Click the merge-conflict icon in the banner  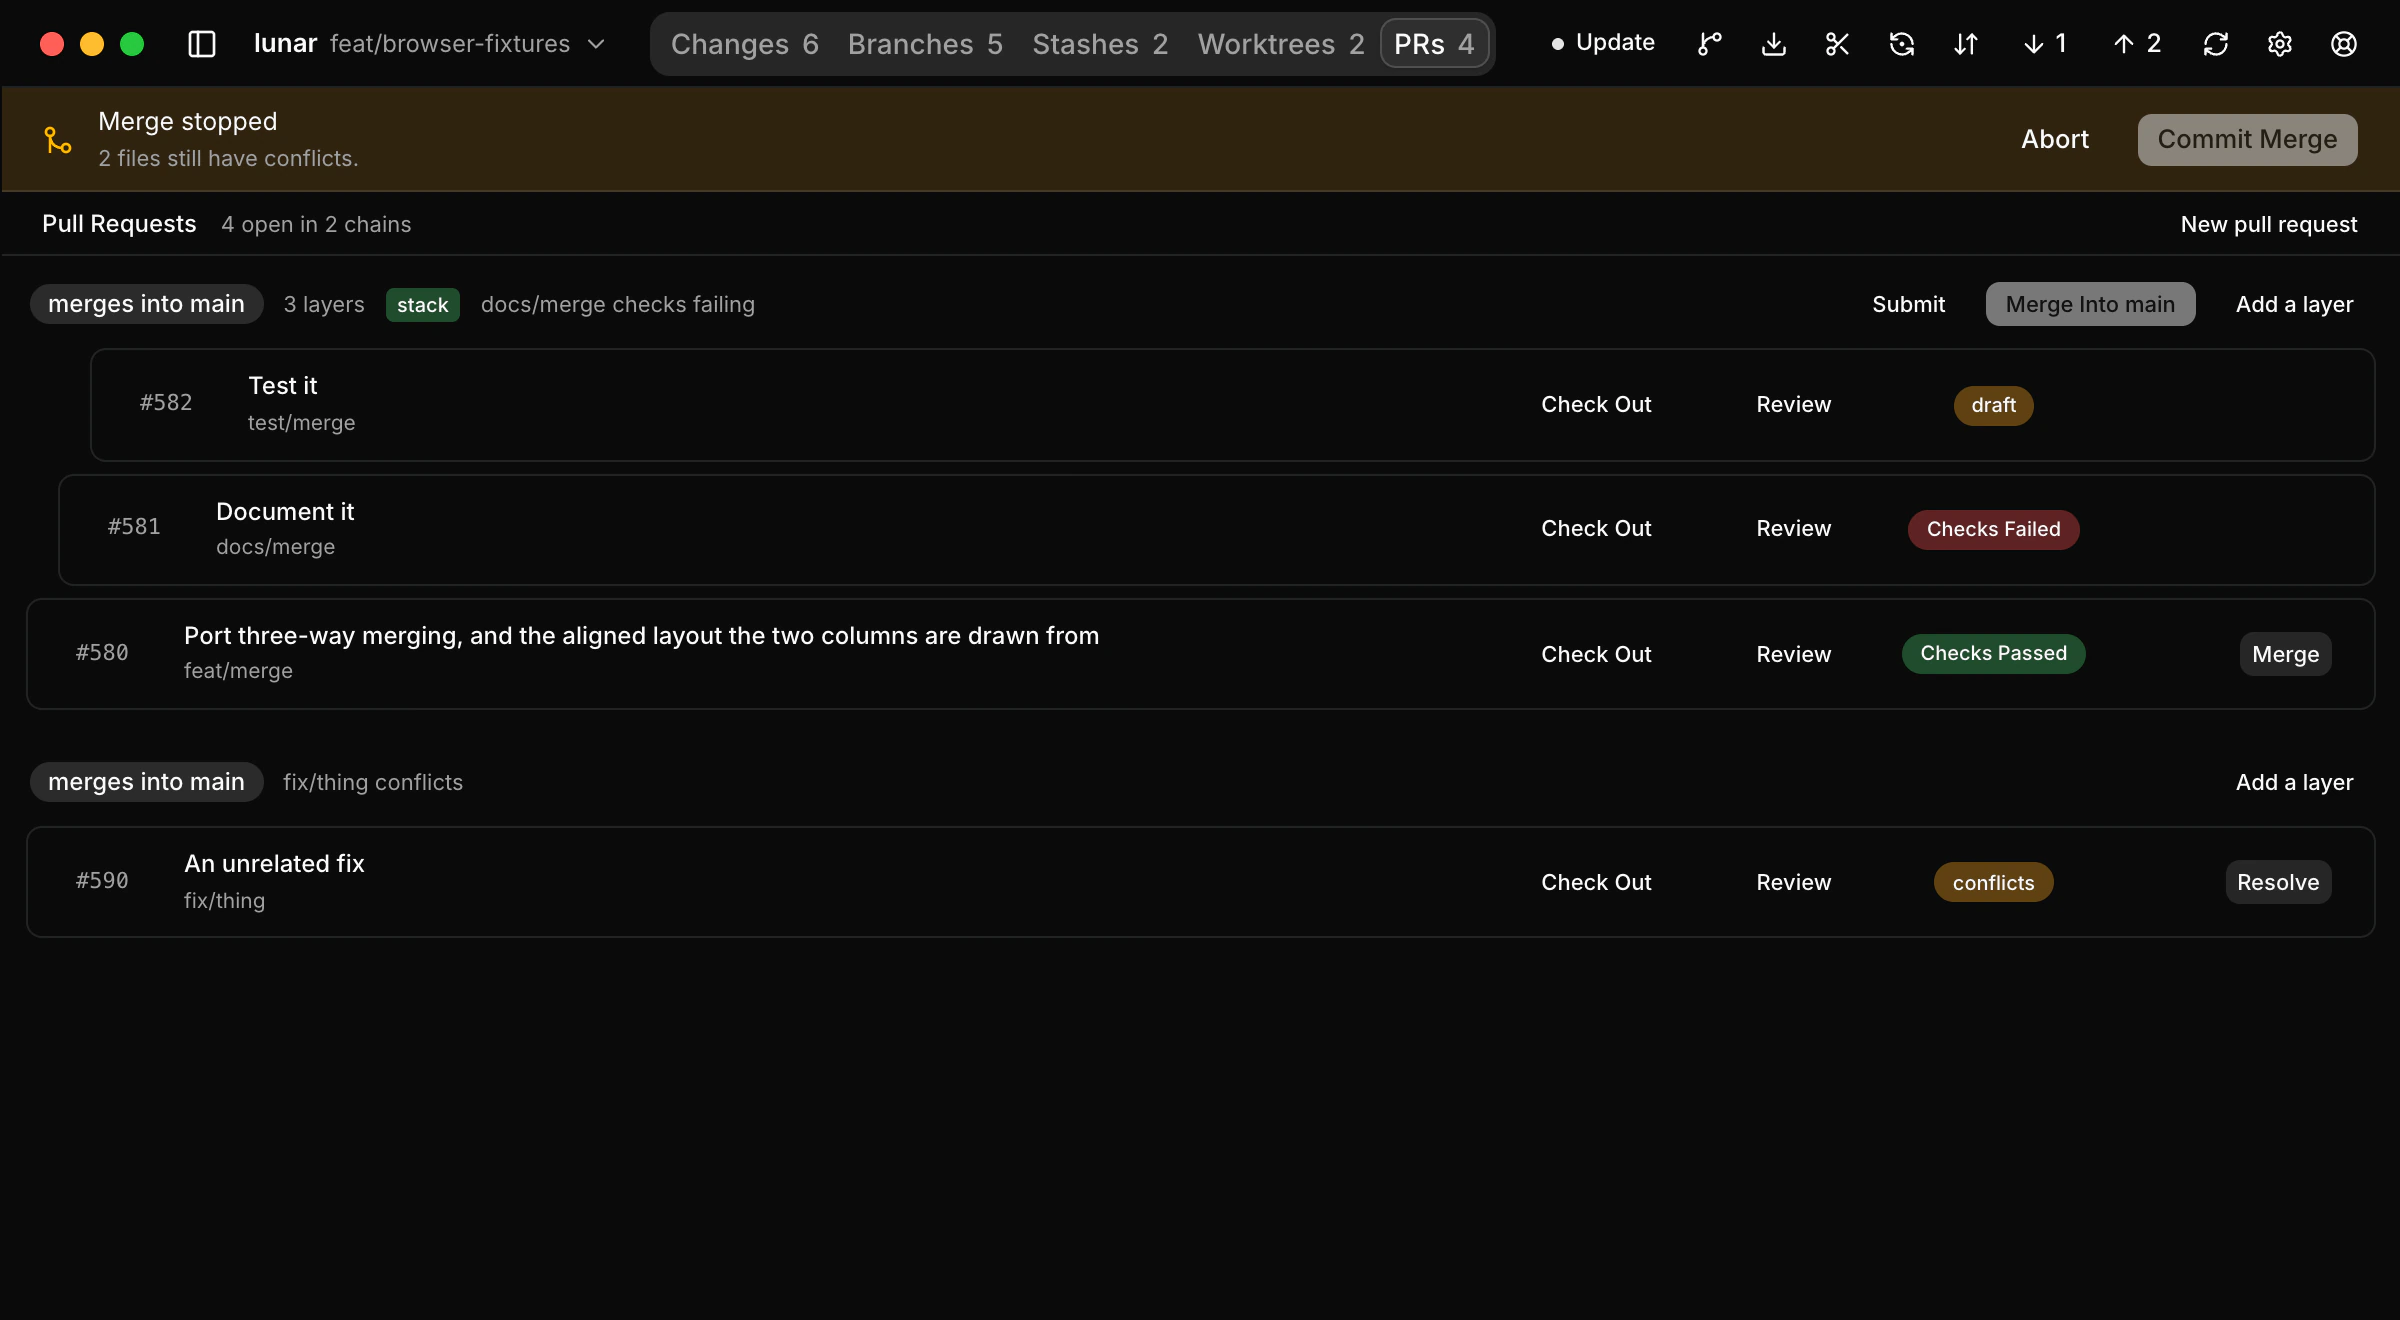(58, 140)
